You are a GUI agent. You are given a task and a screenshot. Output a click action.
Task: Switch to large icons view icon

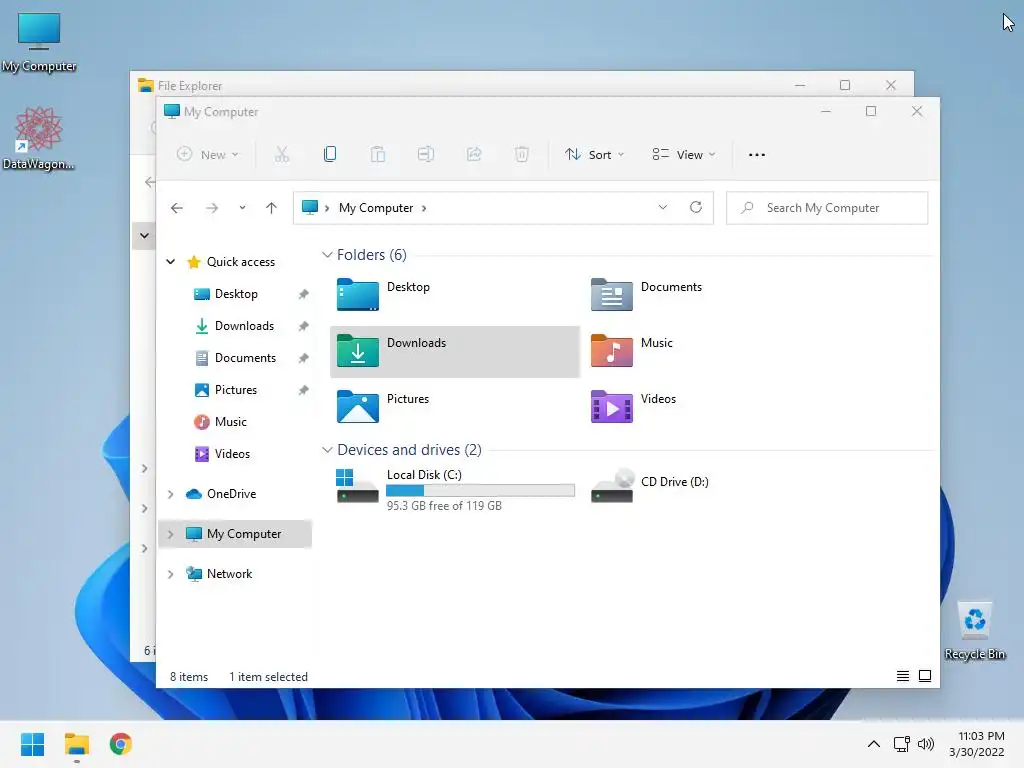pyautogui.click(x=925, y=676)
